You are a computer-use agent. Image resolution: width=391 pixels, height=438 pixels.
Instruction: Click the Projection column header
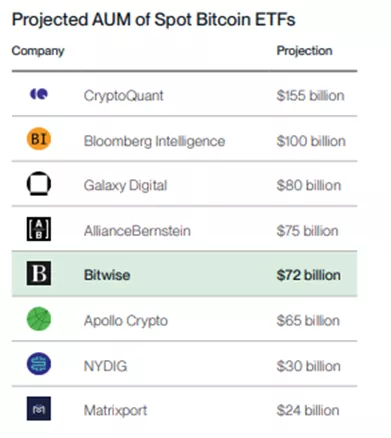coord(305,51)
